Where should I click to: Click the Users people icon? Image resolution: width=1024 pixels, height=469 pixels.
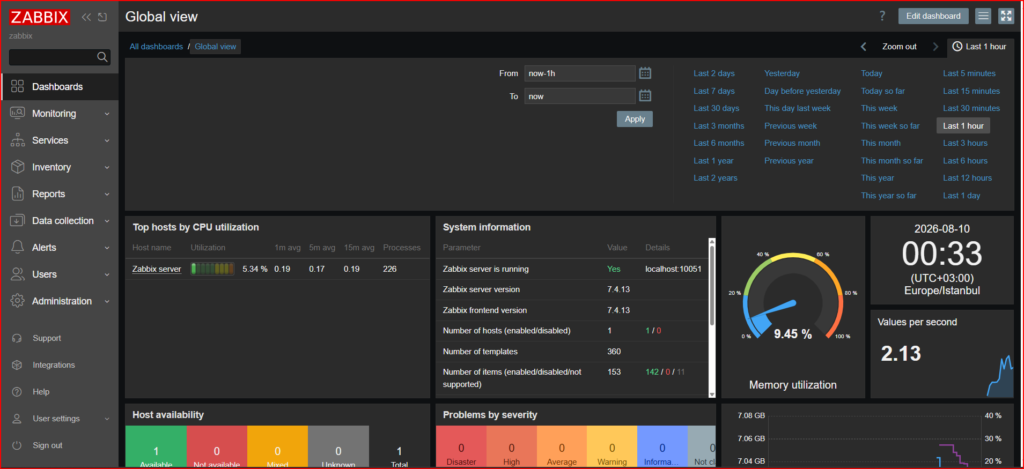pos(18,274)
